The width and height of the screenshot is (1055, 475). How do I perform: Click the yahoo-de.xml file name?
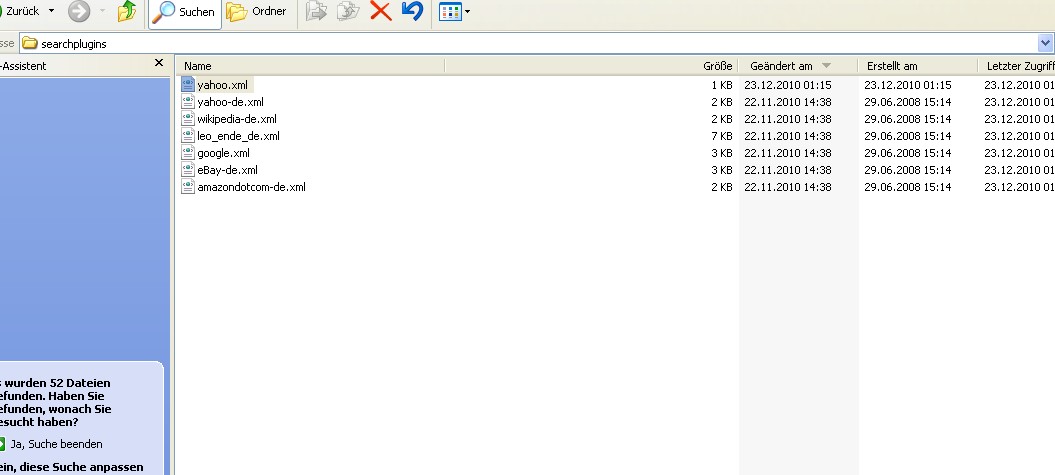point(230,102)
